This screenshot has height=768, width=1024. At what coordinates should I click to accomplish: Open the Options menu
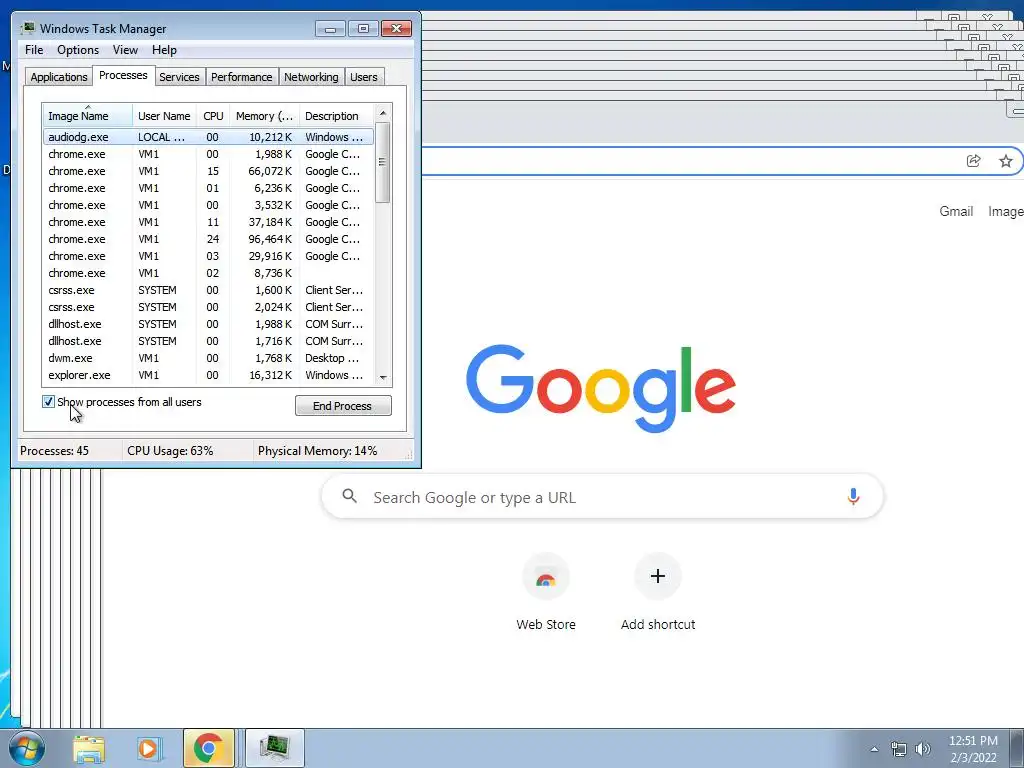point(78,50)
